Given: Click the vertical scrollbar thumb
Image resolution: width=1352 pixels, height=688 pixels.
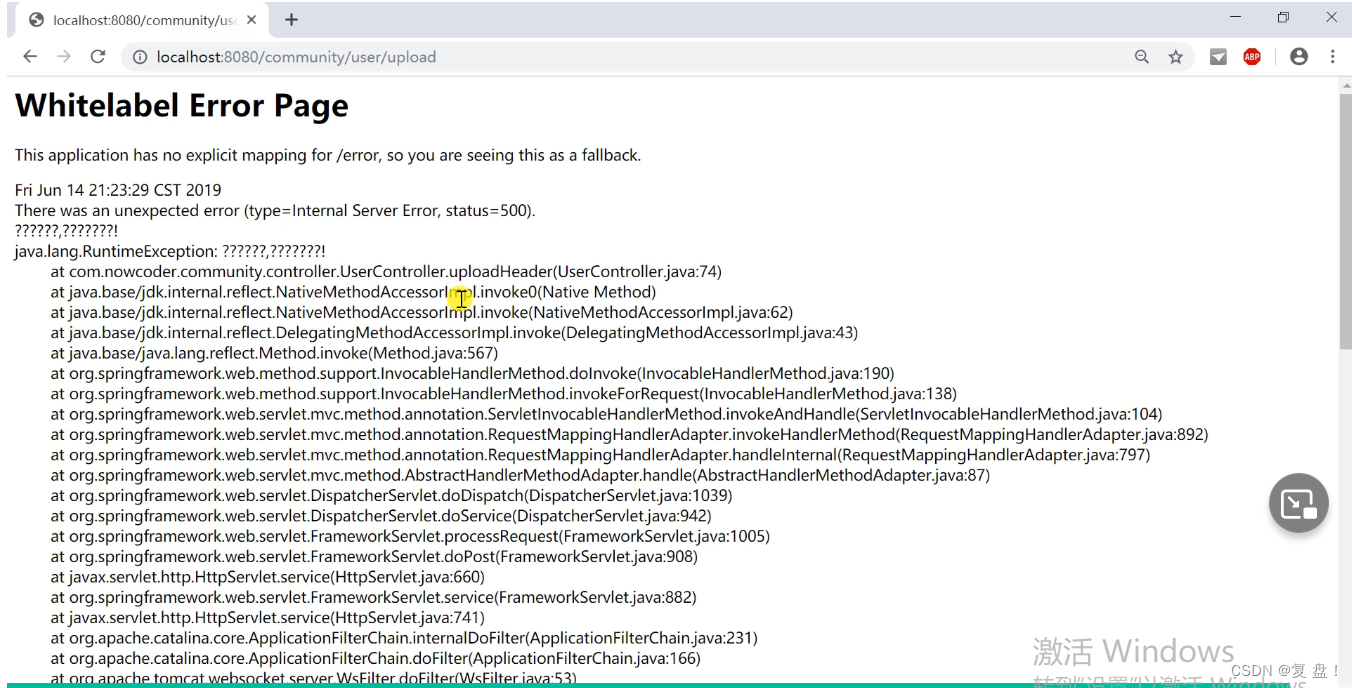Looking at the screenshot, I should pyautogui.click(x=1345, y=221).
